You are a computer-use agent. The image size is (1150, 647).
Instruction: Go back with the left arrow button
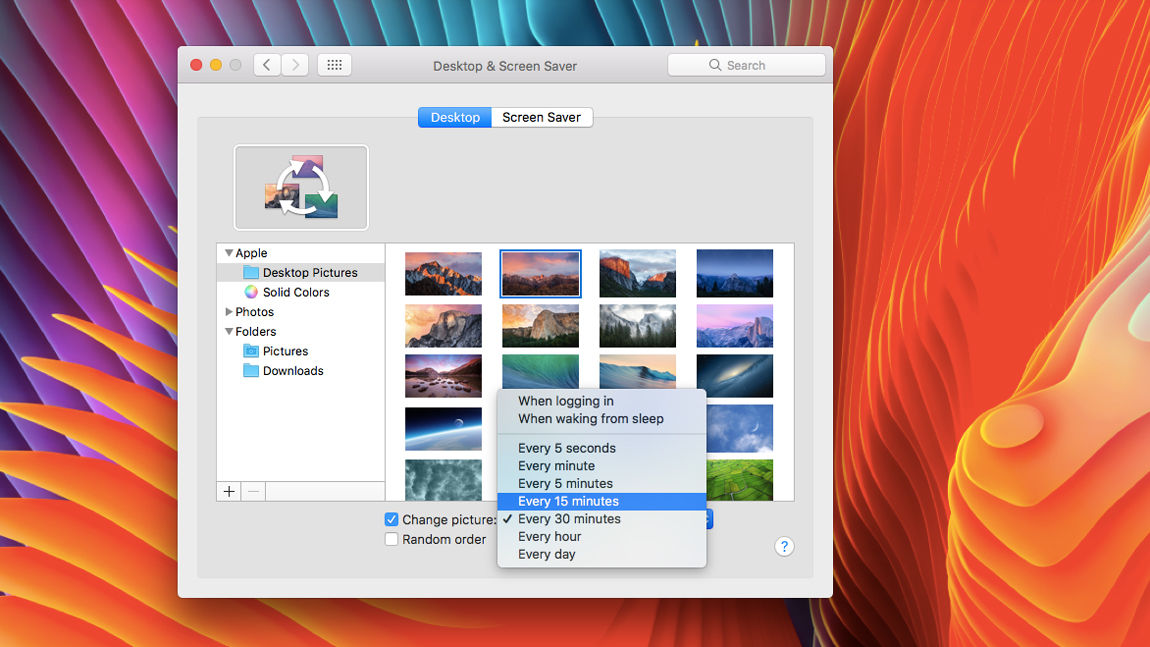tap(266, 65)
